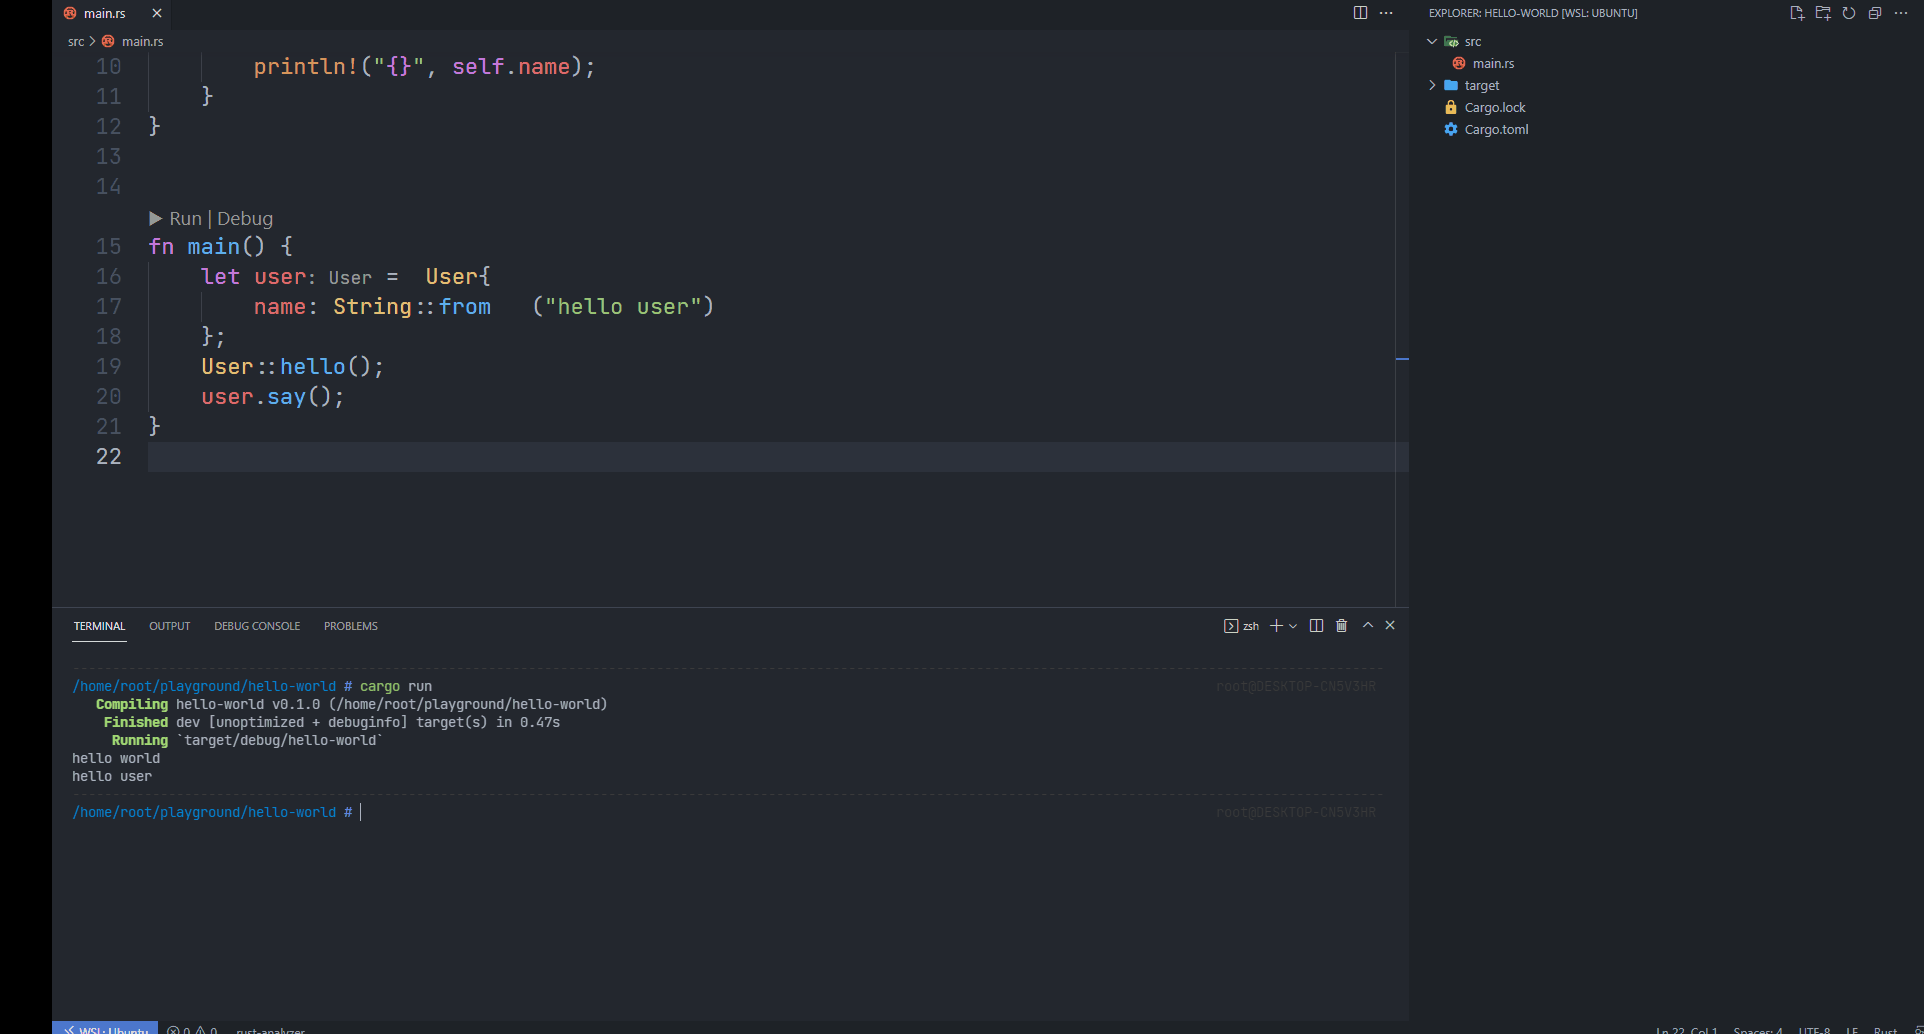
Task: Open Cargo.lock from the file tree
Action: click(x=1495, y=108)
